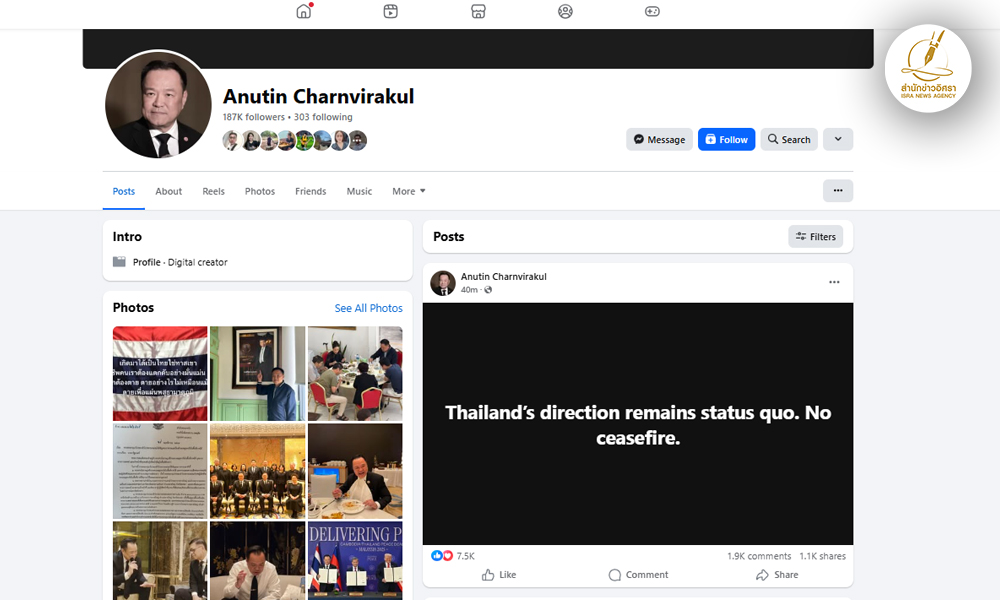This screenshot has width=1000, height=600.
Task: Switch to the Reels tab
Action: [213, 191]
